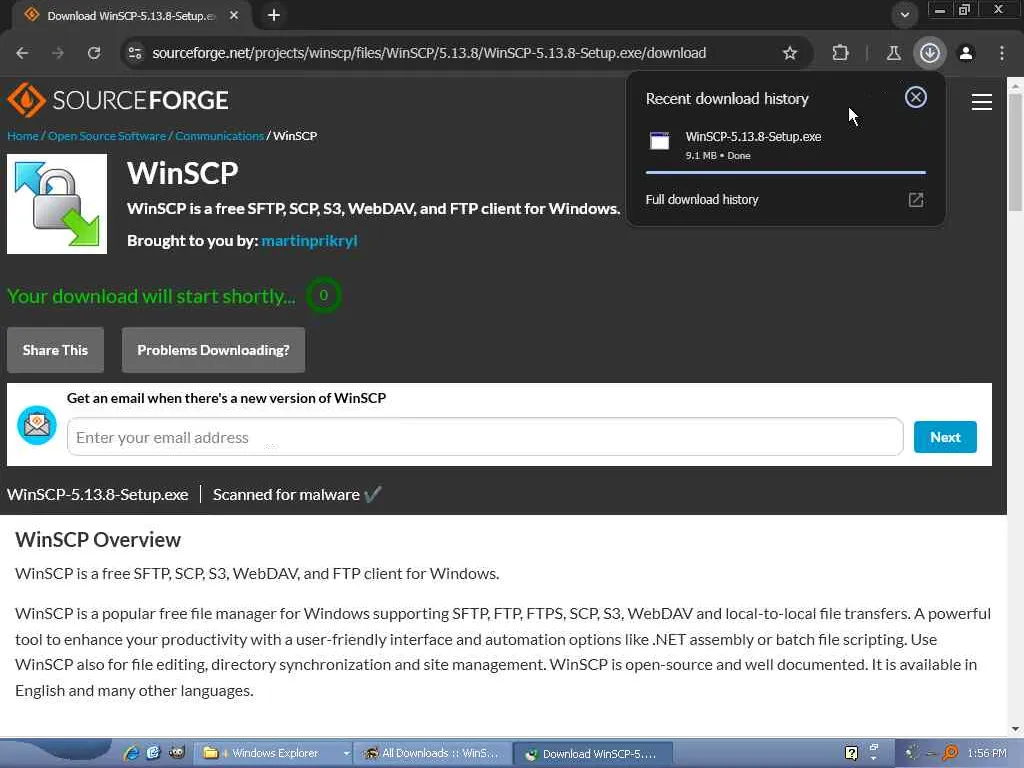1024x768 pixels.
Task: Open the martinprikryl profile link
Action: (310, 241)
